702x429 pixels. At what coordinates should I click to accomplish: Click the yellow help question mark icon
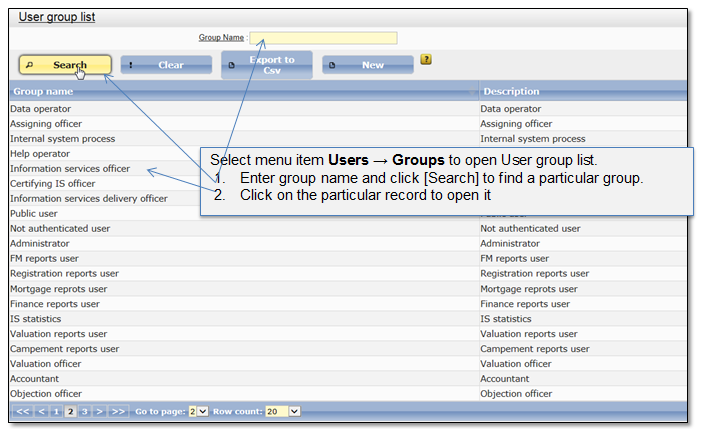pyautogui.click(x=427, y=60)
